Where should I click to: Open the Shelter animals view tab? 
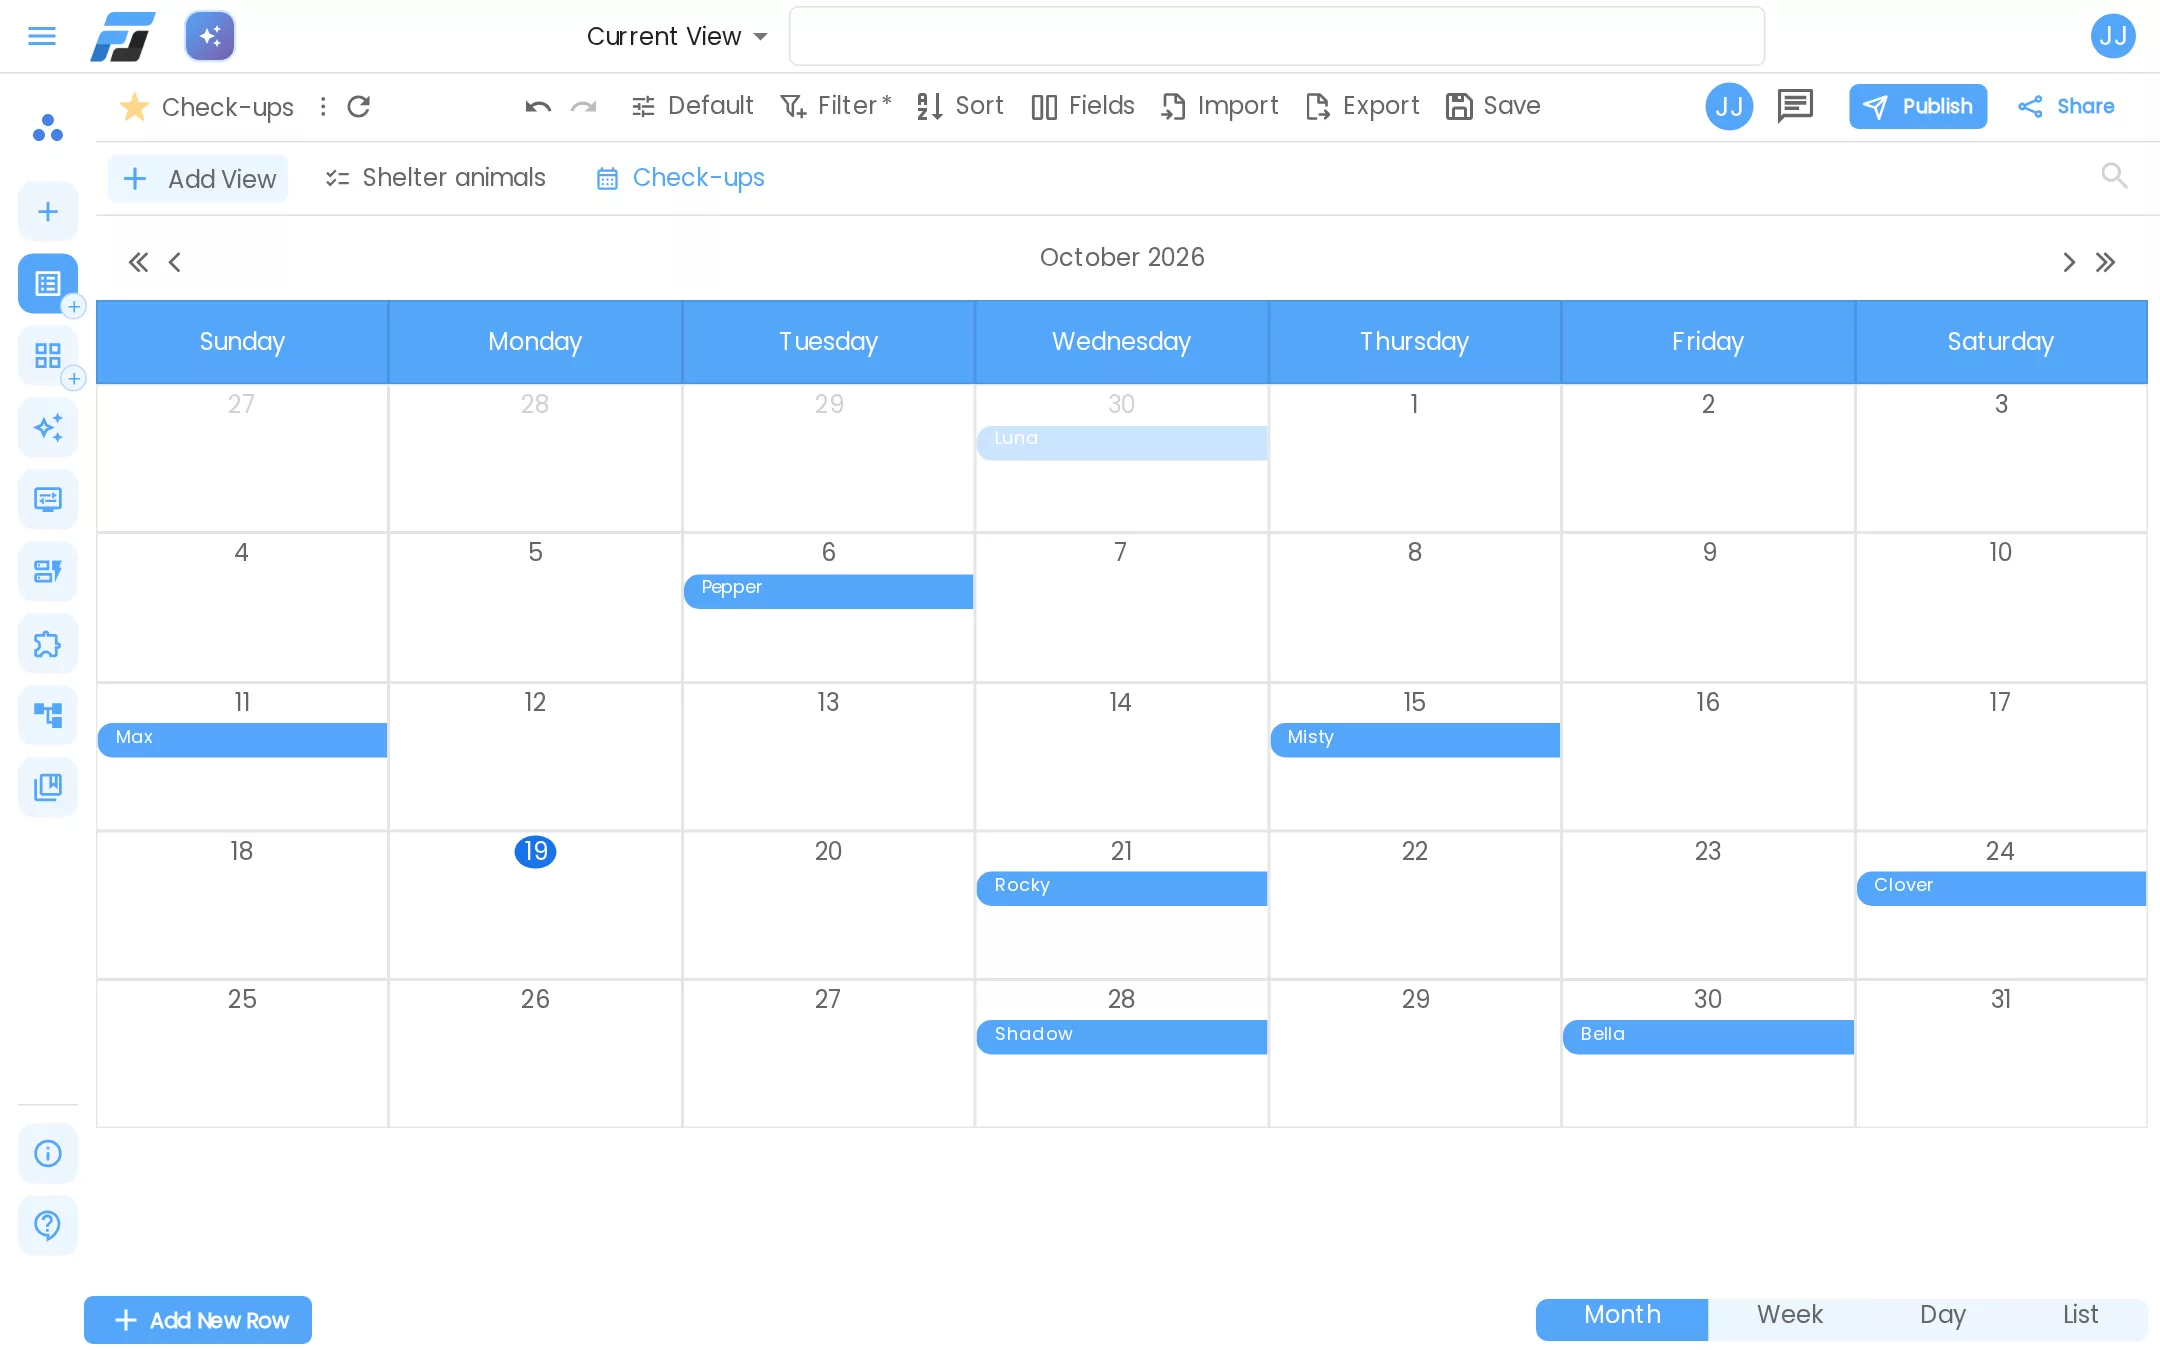[435, 178]
